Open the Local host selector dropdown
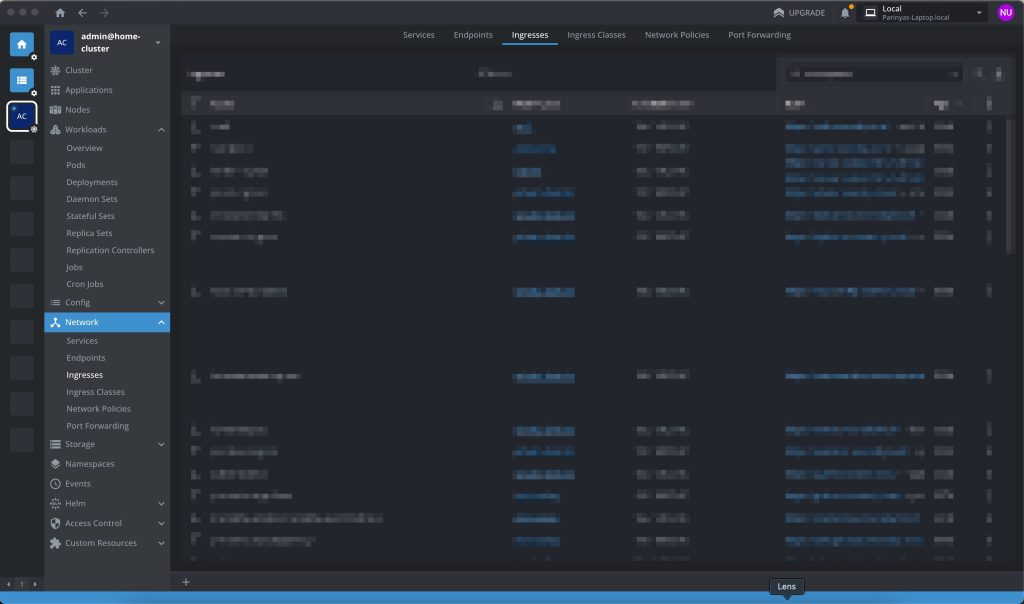Viewport: 1024px width, 604px height. [923, 13]
